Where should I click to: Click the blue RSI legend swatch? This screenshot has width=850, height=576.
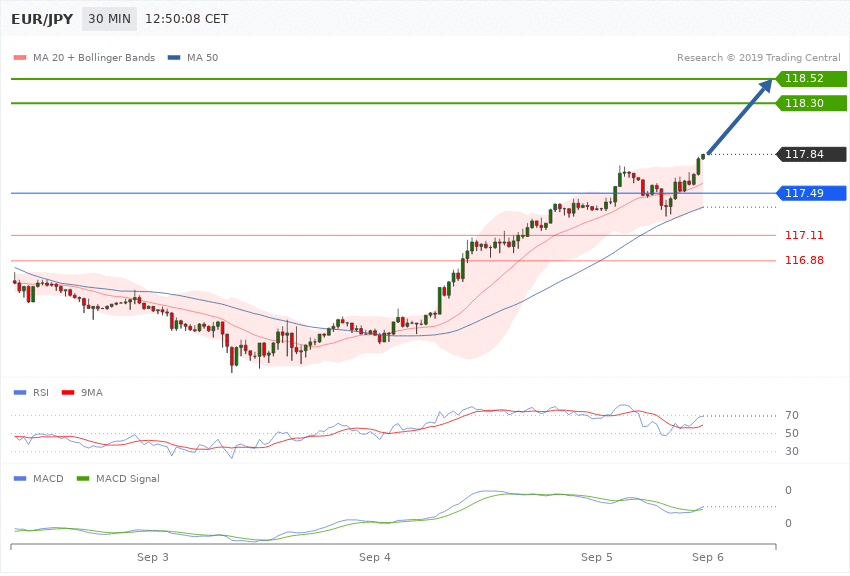20,392
